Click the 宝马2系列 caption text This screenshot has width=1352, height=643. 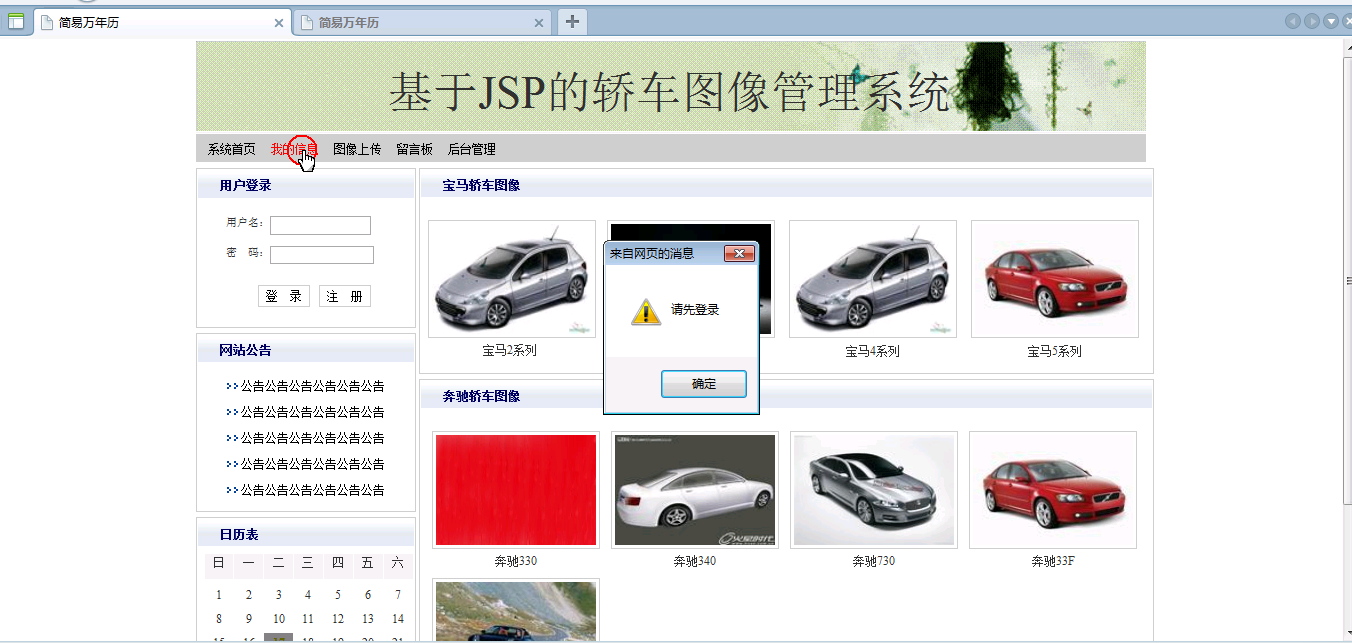click(x=509, y=351)
